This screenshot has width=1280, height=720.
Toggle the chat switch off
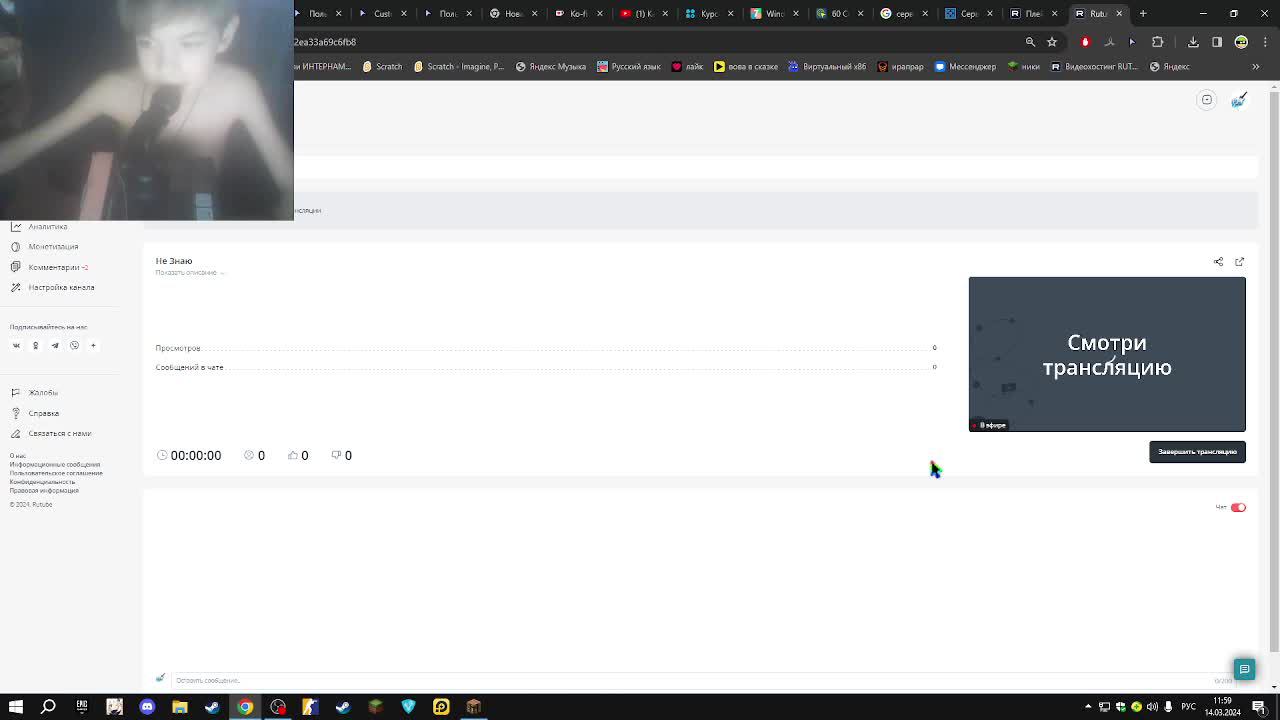coord(1238,508)
